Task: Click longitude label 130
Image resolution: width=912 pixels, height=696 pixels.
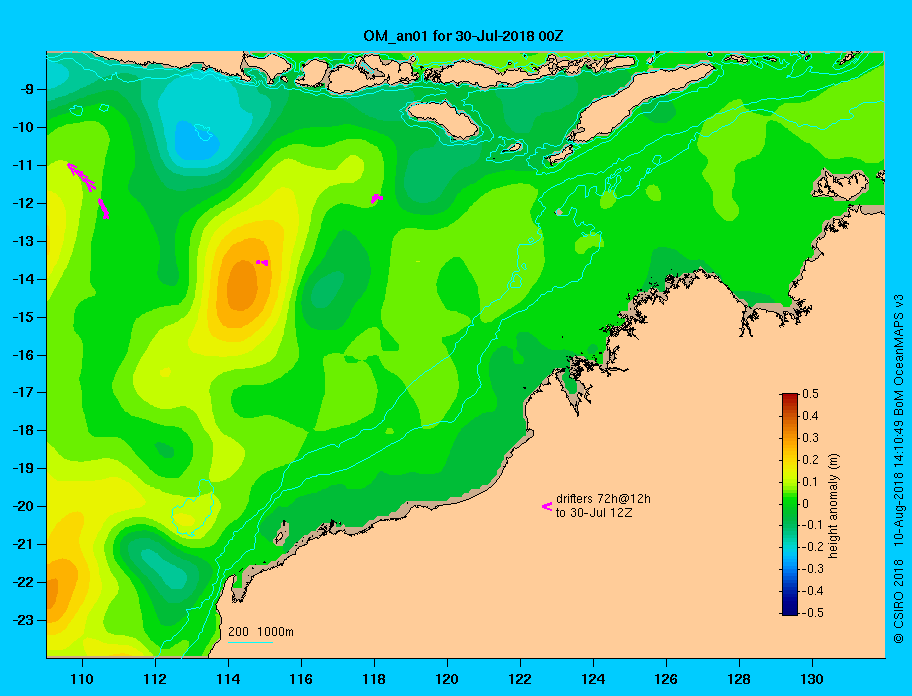Action: [812, 679]
